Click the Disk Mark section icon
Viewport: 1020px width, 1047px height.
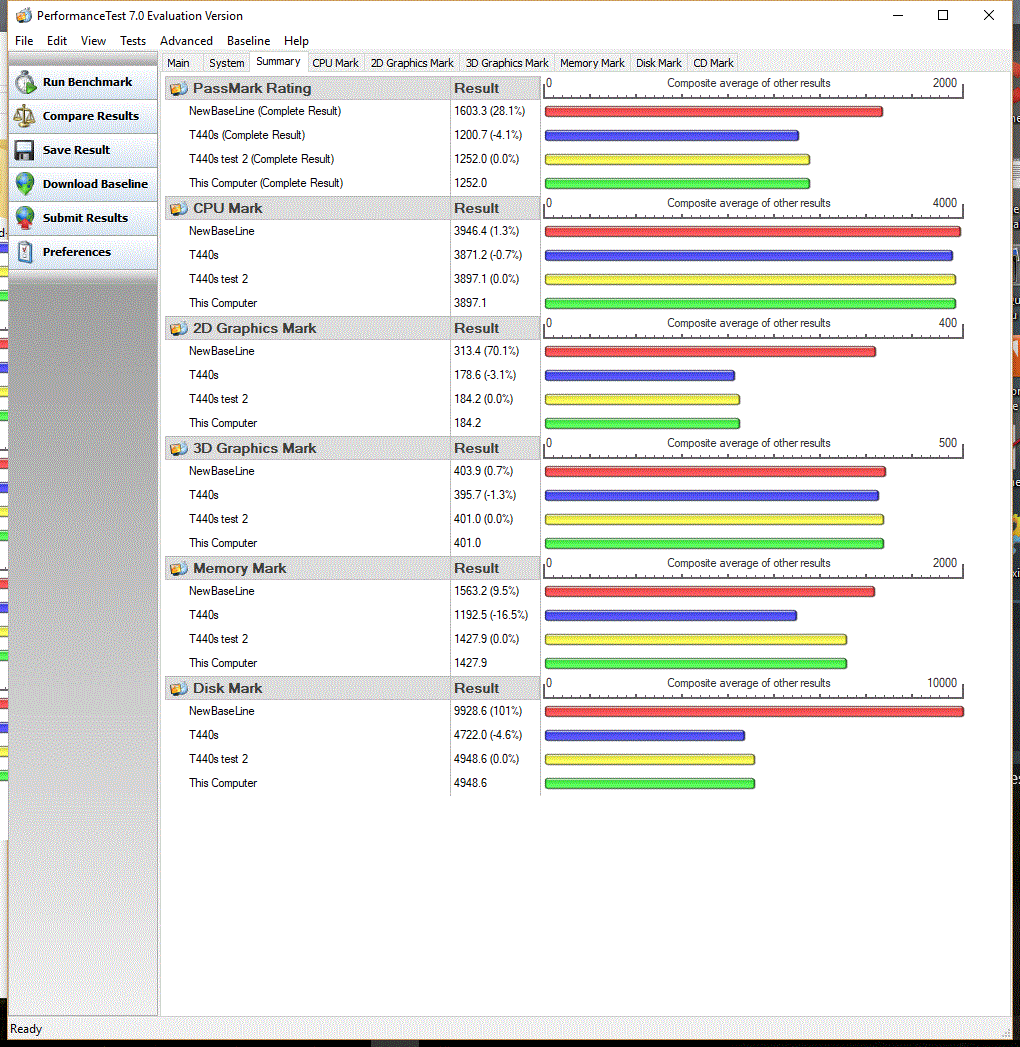coord(178,688)
